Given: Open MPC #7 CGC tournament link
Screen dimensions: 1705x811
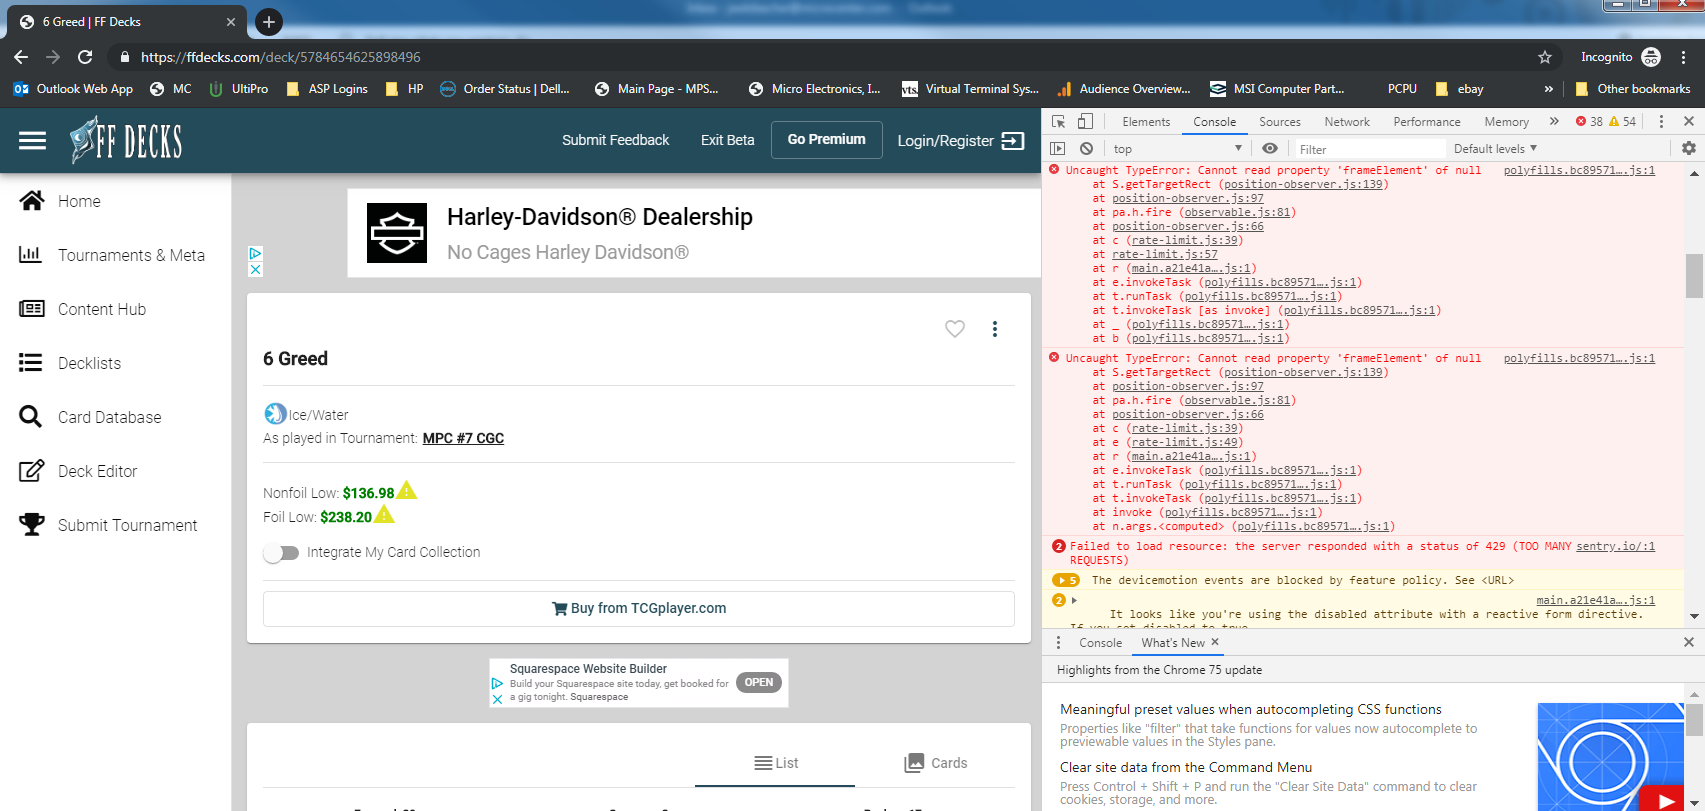Looking at the screenshot, I should (463, 438).
